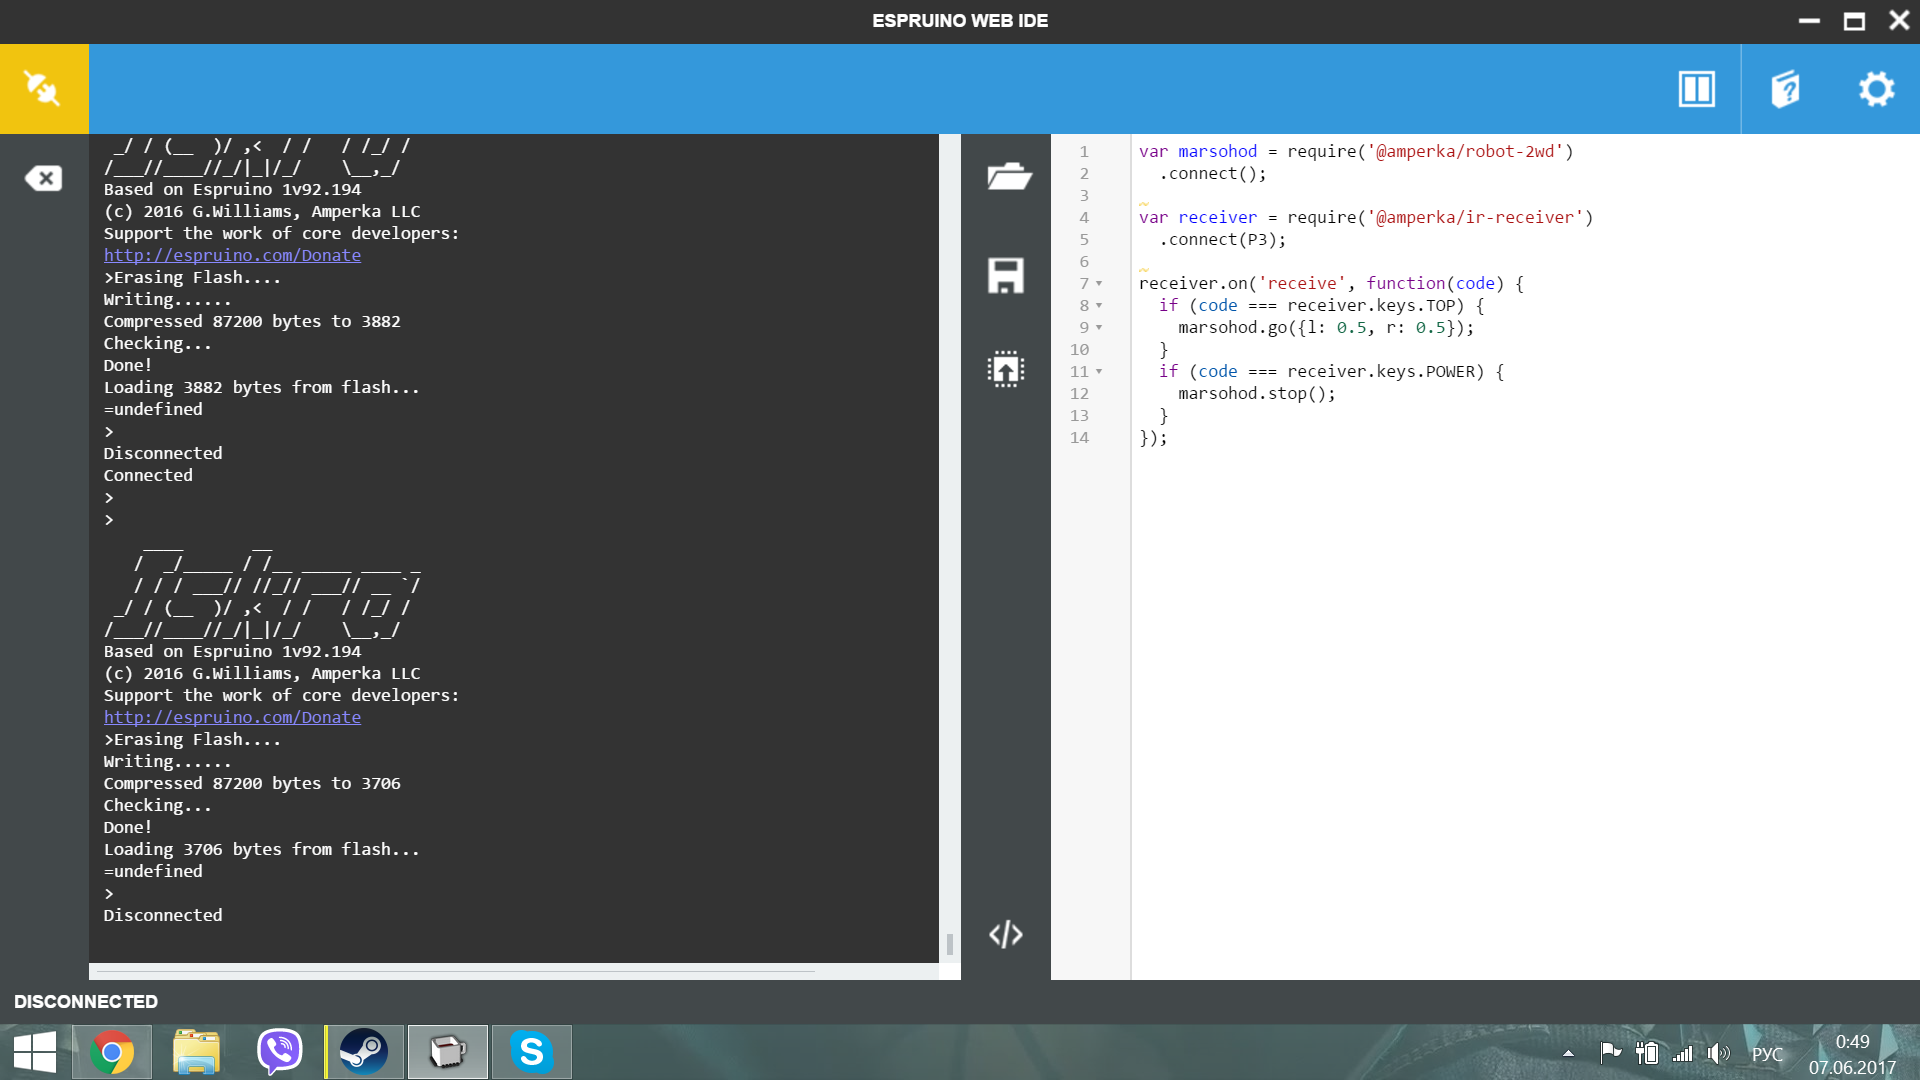Open the file upload/deploy icon
1920x1080 pixels.
click(1005, 368)
